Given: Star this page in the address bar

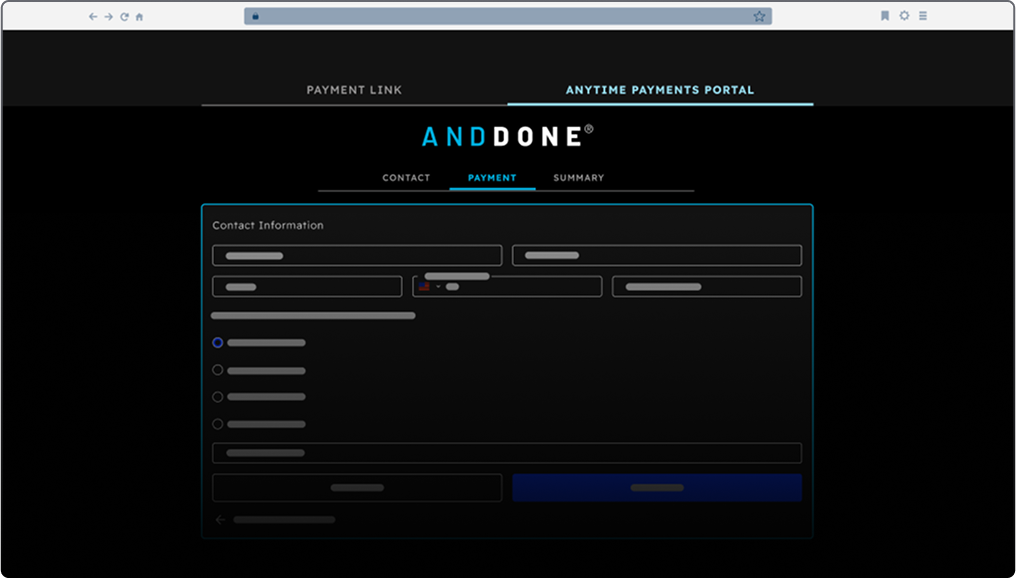Looking at the screenshot, I should [x=759, y=16].
